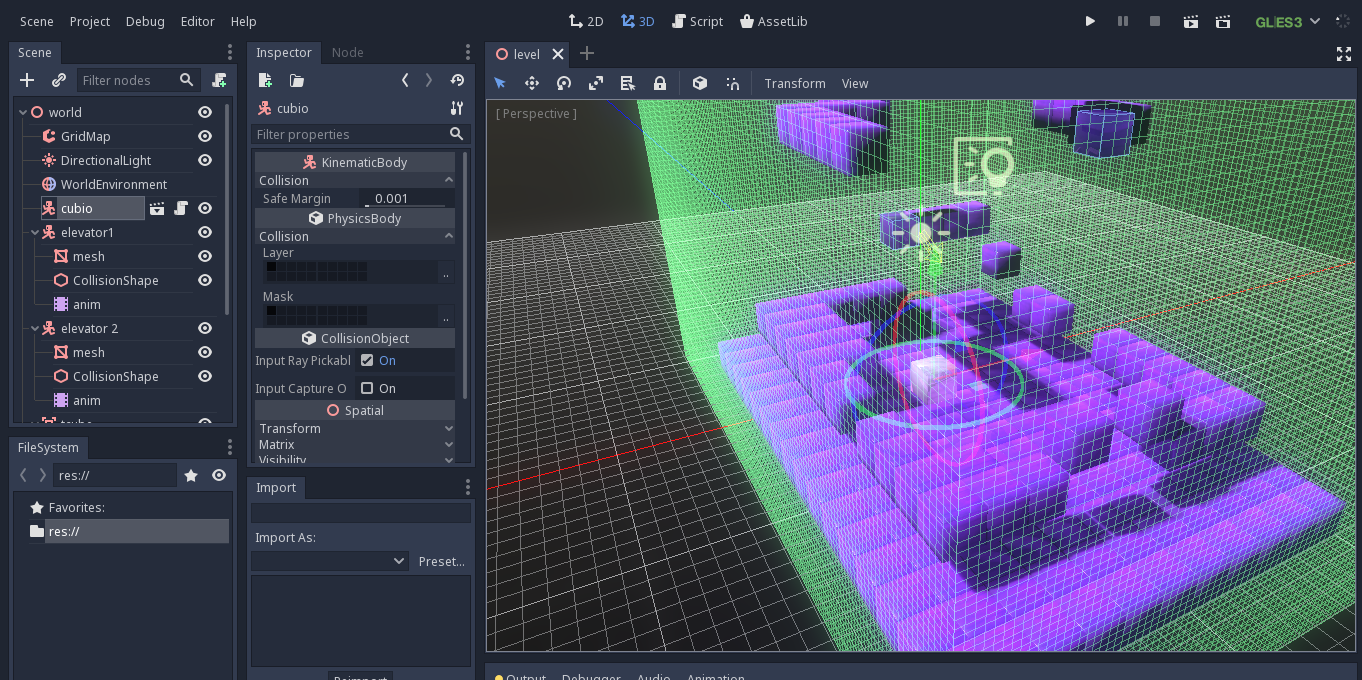Collapse the KinematicBody Collision section
Screen dimensions: 1362x680
(355, 180)
